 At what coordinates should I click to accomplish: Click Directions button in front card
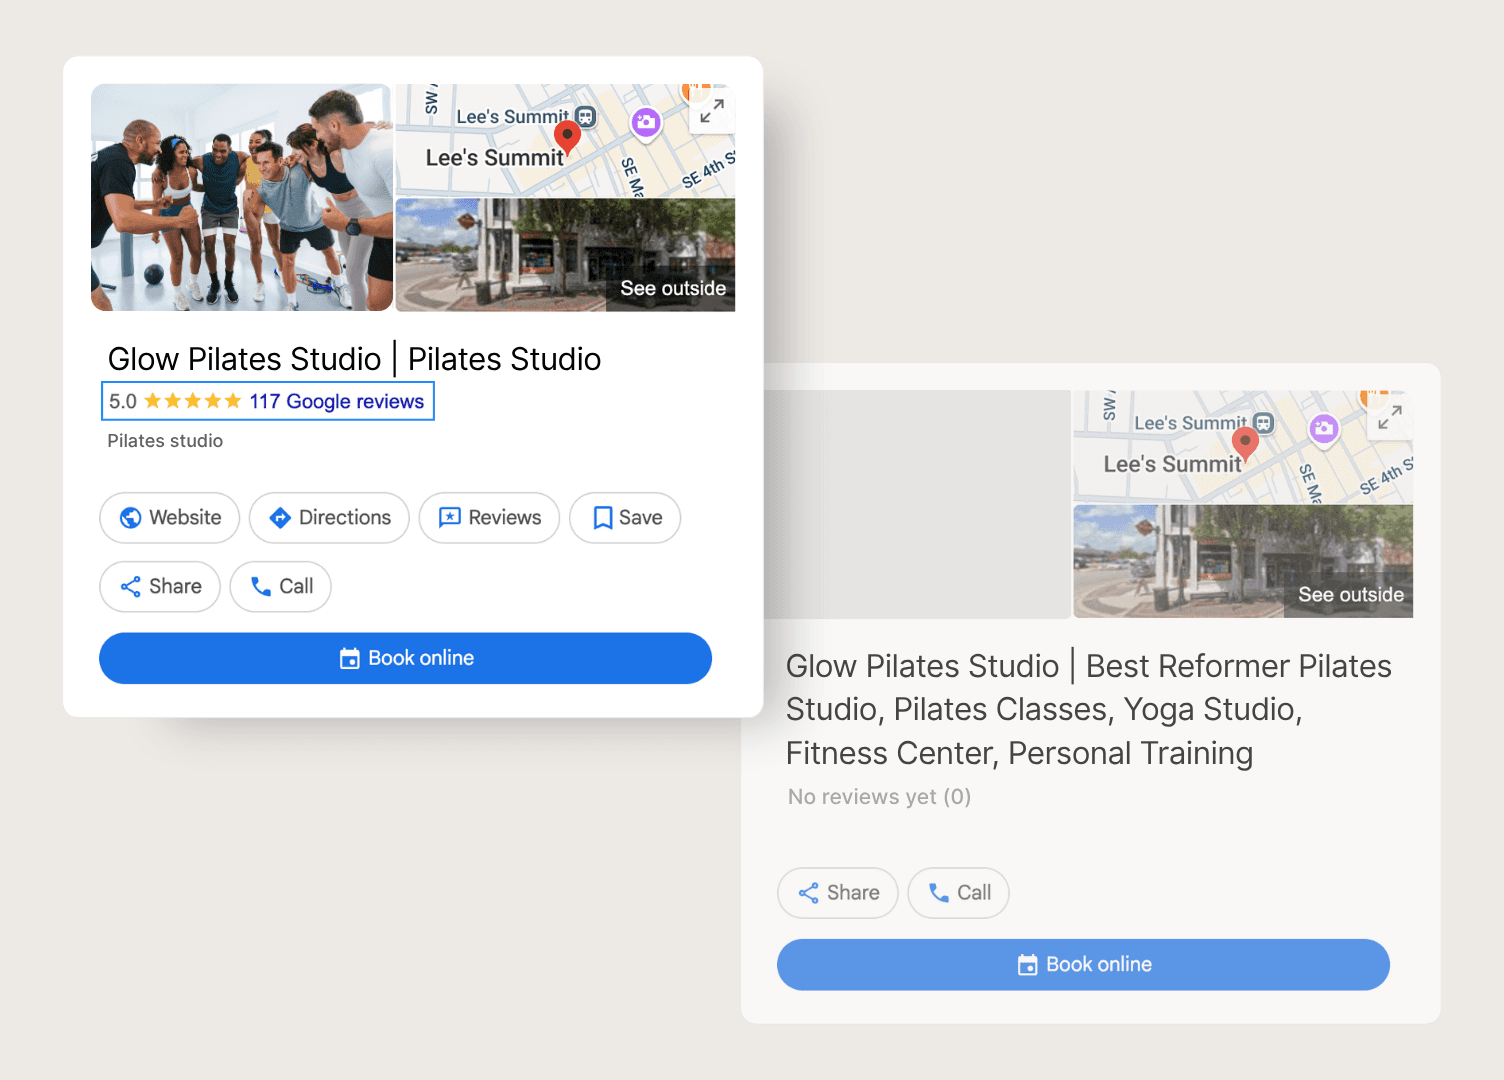pos(329,518)
